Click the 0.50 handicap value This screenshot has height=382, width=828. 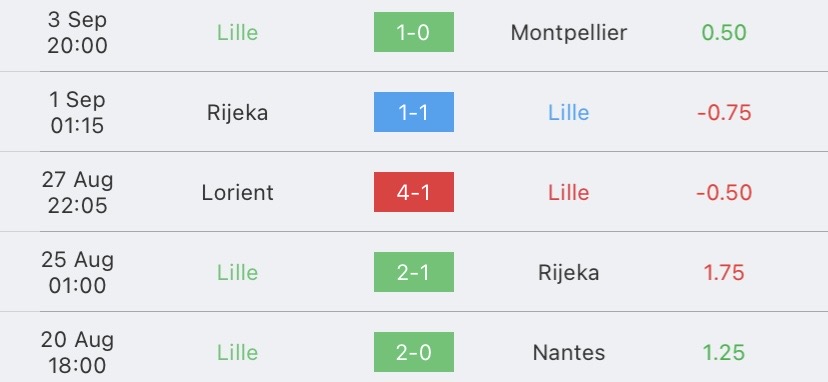[724, 33]
